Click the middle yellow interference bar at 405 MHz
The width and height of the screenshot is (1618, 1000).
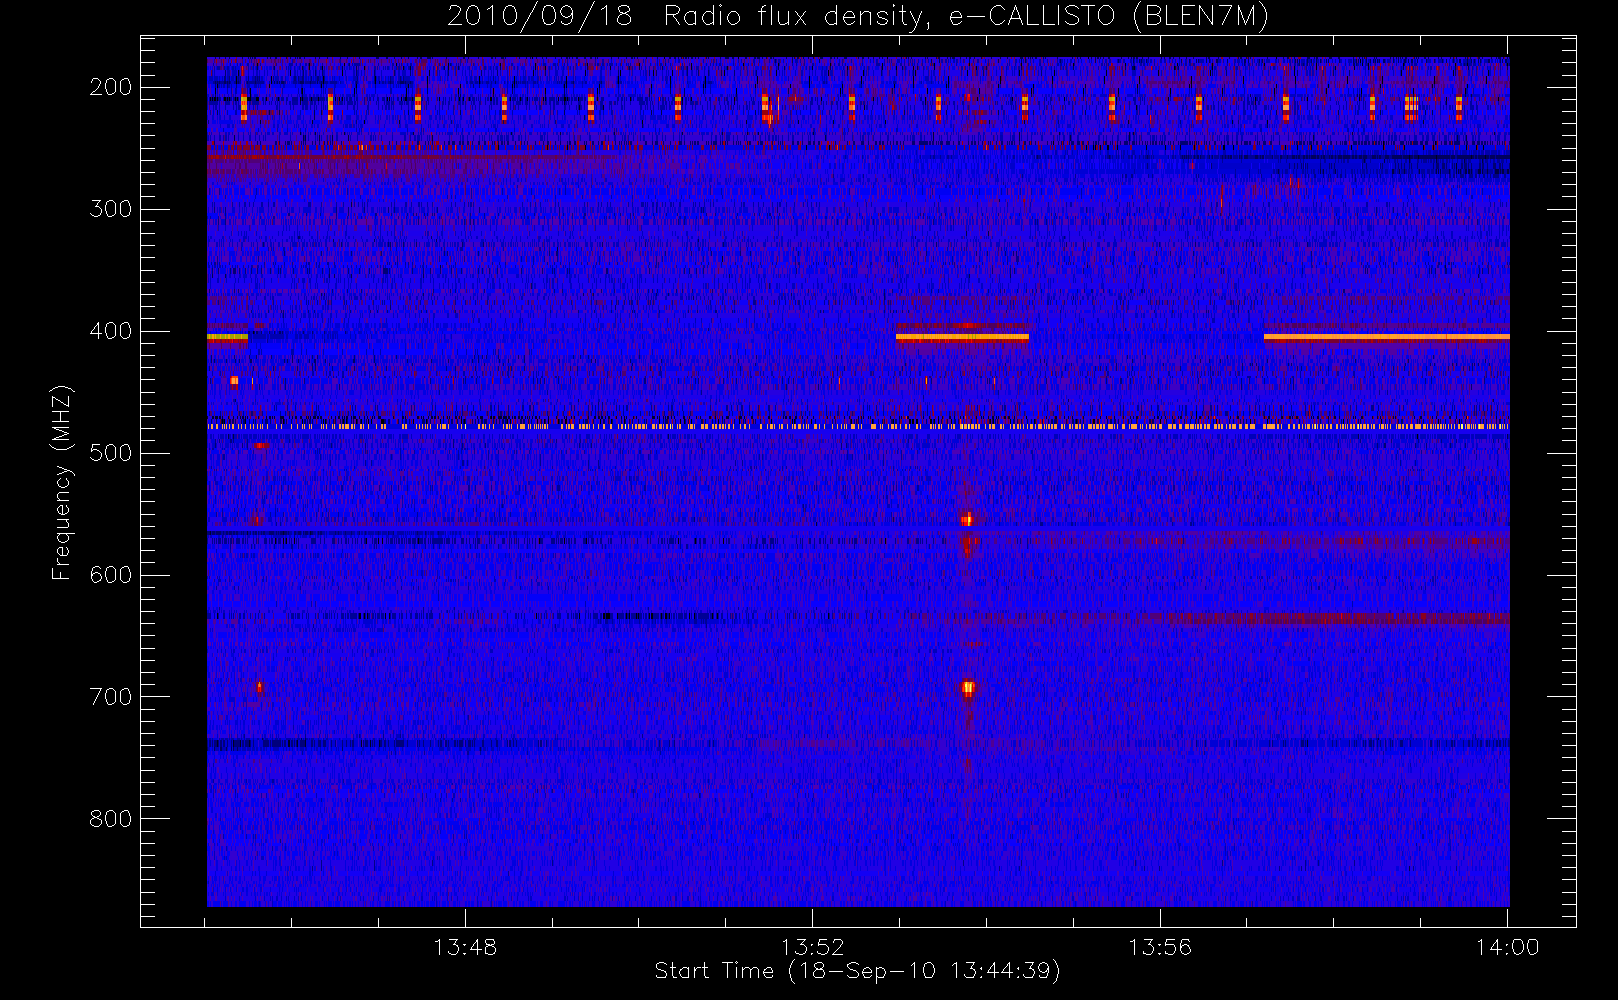click(x=962, y=337)
